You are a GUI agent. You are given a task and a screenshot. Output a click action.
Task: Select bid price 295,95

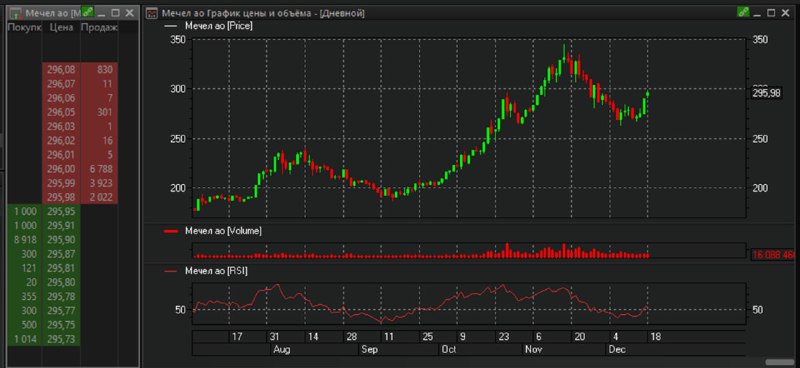(61, 211)
